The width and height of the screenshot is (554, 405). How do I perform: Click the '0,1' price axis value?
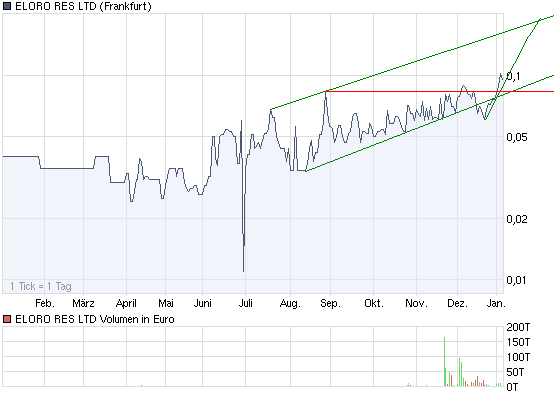513,76
